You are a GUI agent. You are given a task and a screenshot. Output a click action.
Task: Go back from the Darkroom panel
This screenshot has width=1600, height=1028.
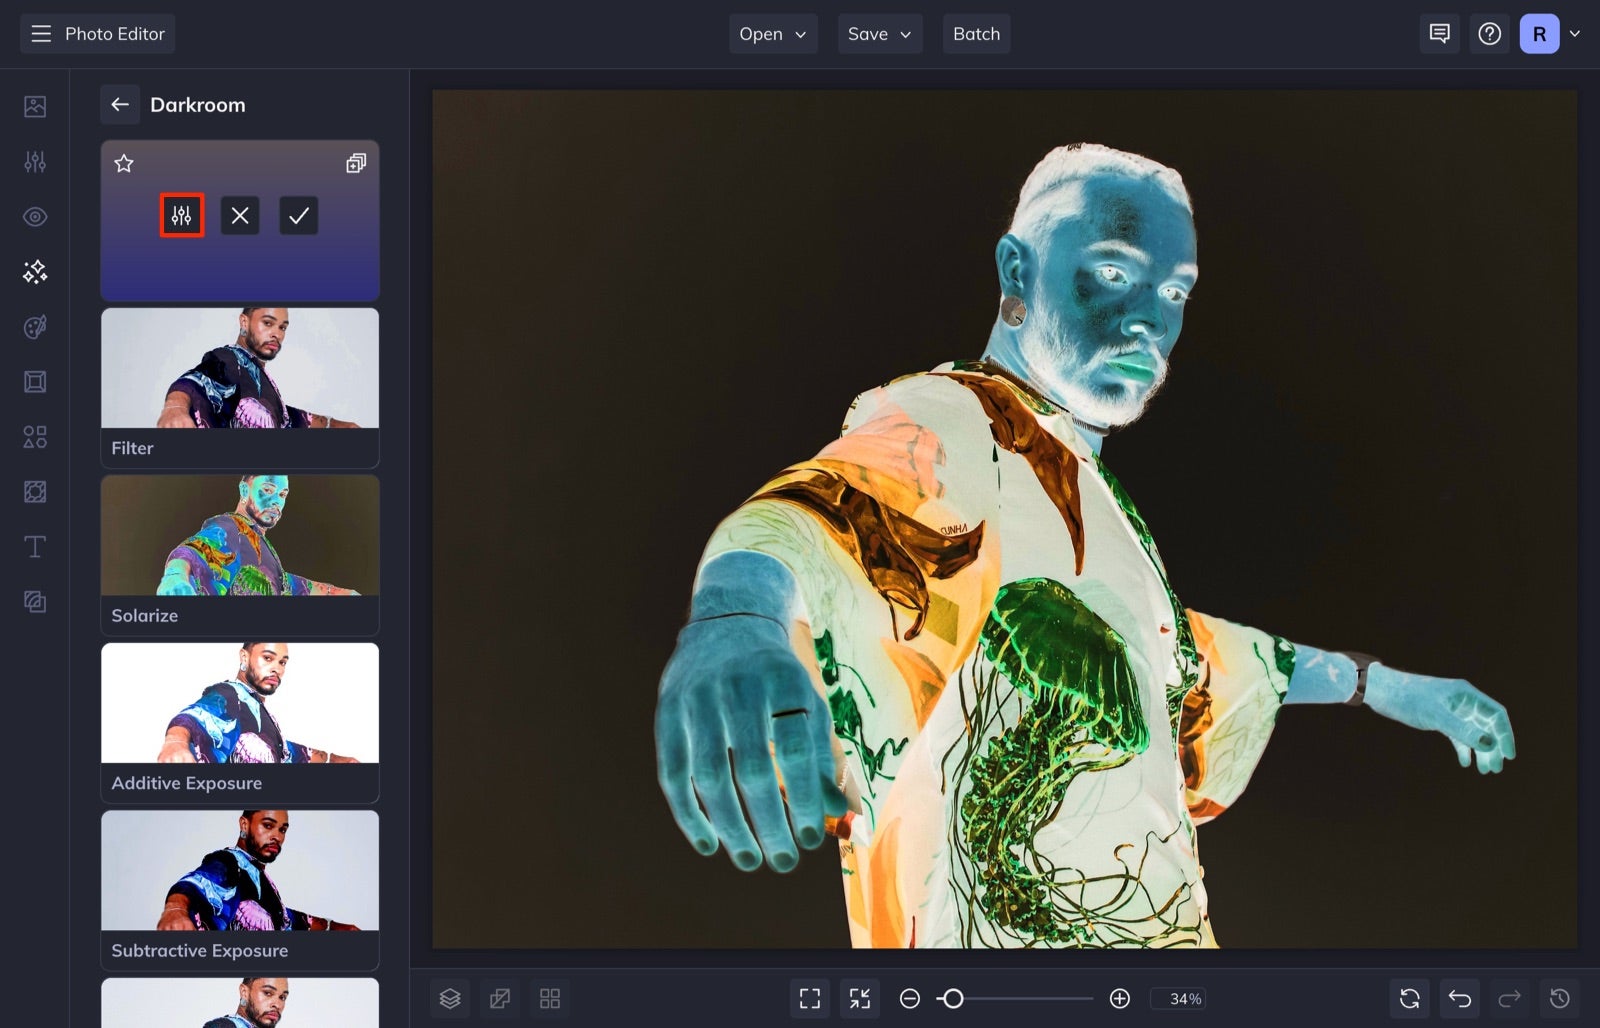coord(120,104)
